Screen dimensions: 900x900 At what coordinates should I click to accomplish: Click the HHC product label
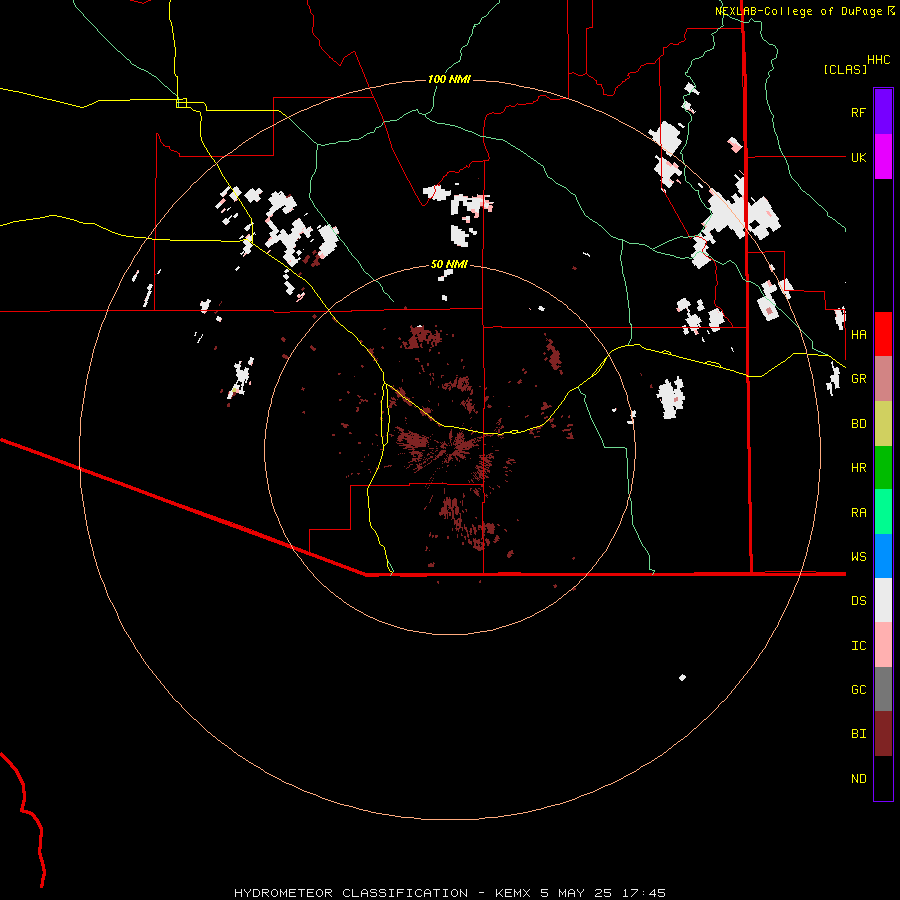(878, 60)
